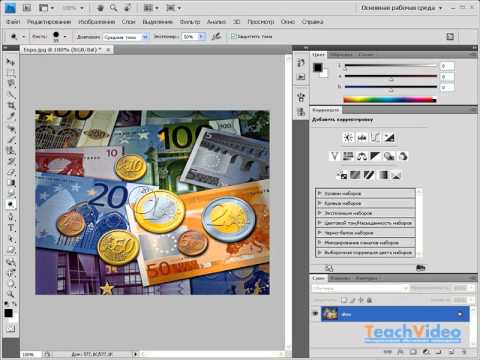Open the Файл menu
The image size is (480, 360).
13,22
